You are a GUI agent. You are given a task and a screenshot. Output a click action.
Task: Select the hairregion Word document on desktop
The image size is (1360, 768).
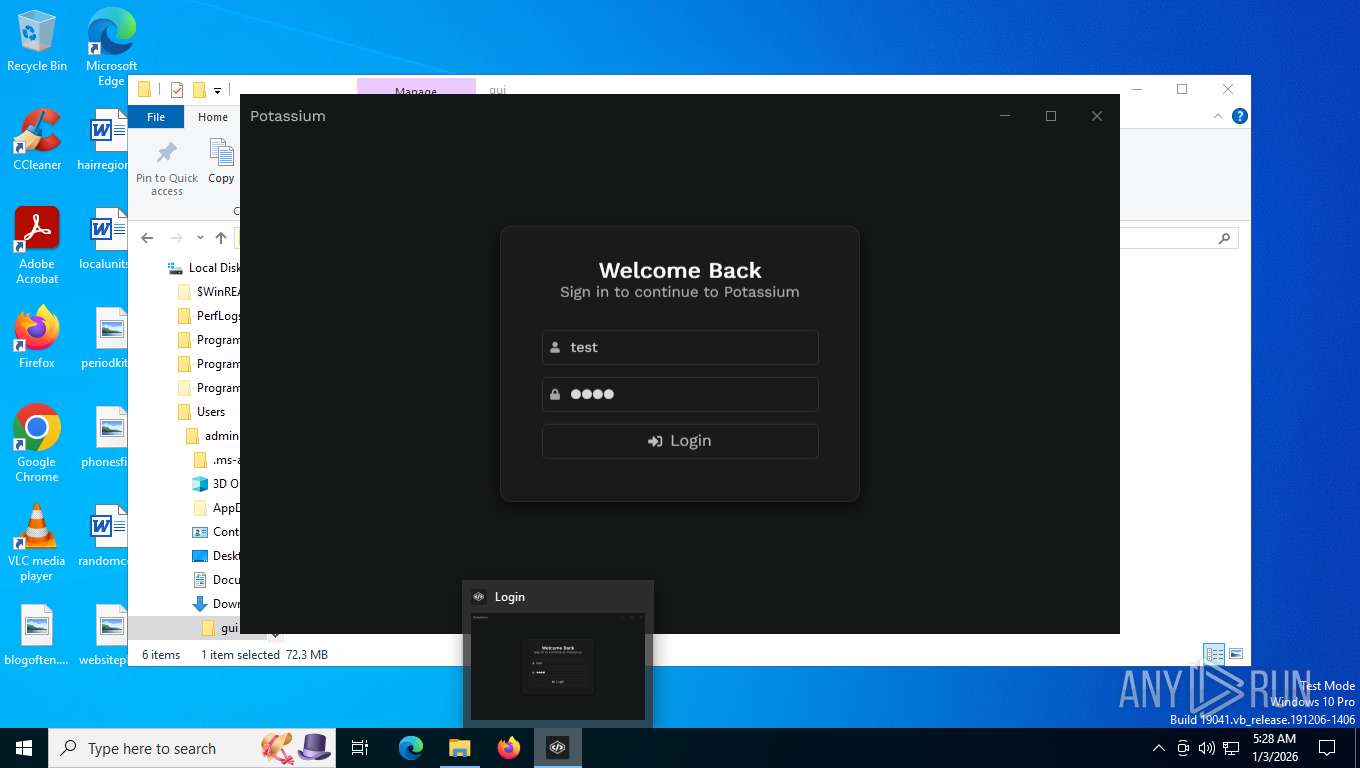(x=103, y=140)
